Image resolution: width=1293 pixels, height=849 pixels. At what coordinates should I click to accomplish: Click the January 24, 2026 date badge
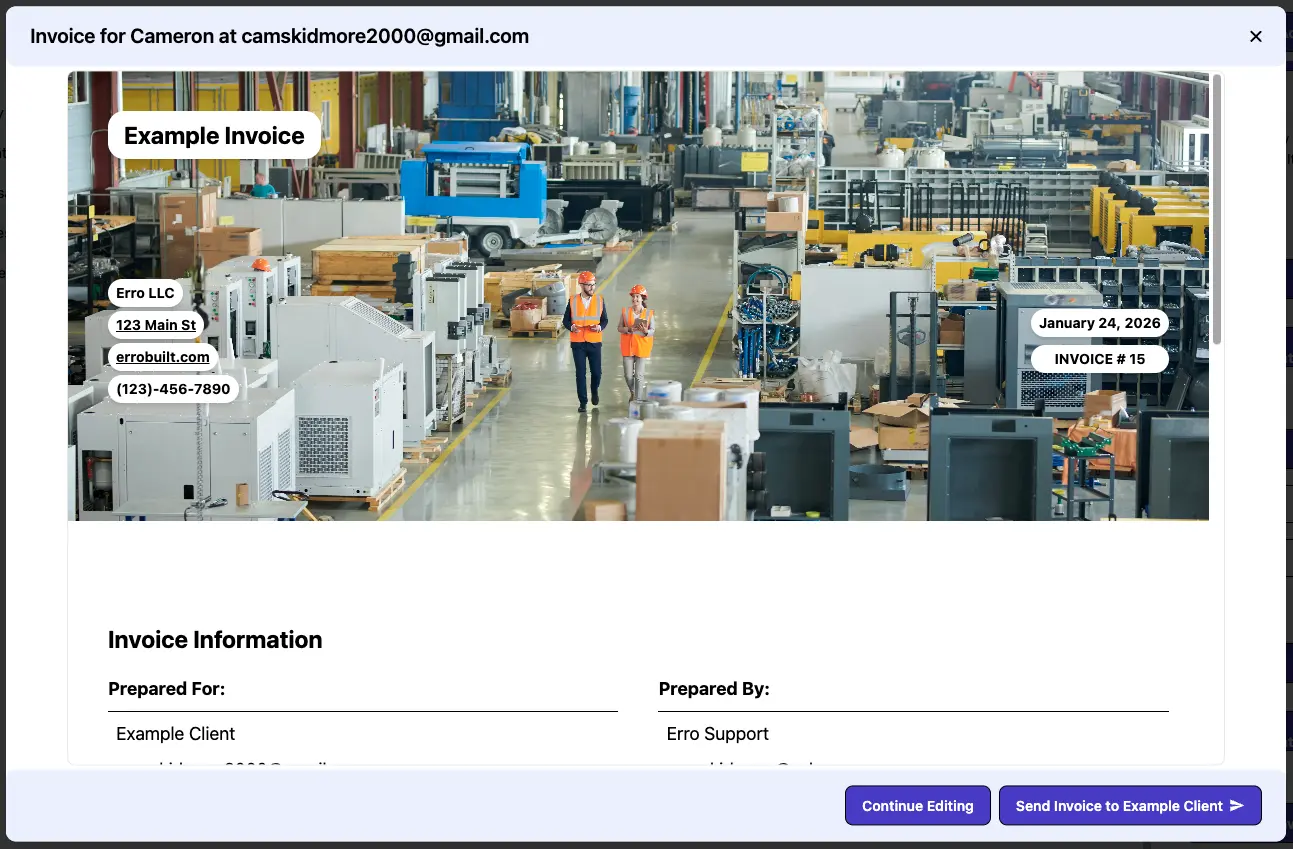1099,323
